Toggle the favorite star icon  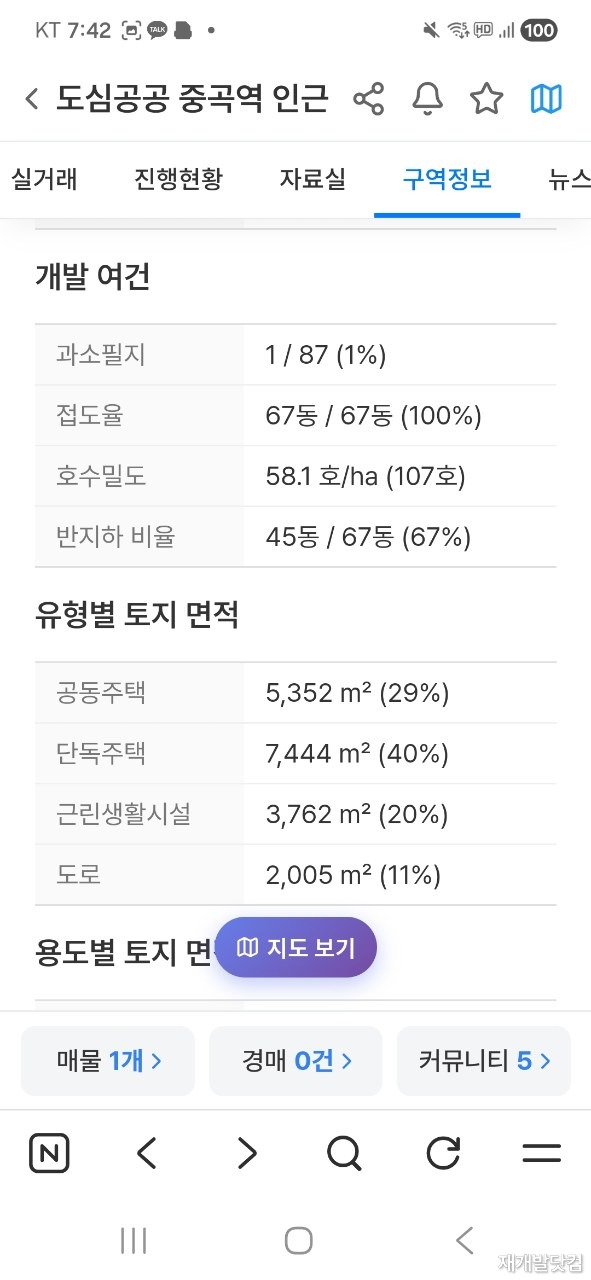pyautogui.click(x=487, y=99)
